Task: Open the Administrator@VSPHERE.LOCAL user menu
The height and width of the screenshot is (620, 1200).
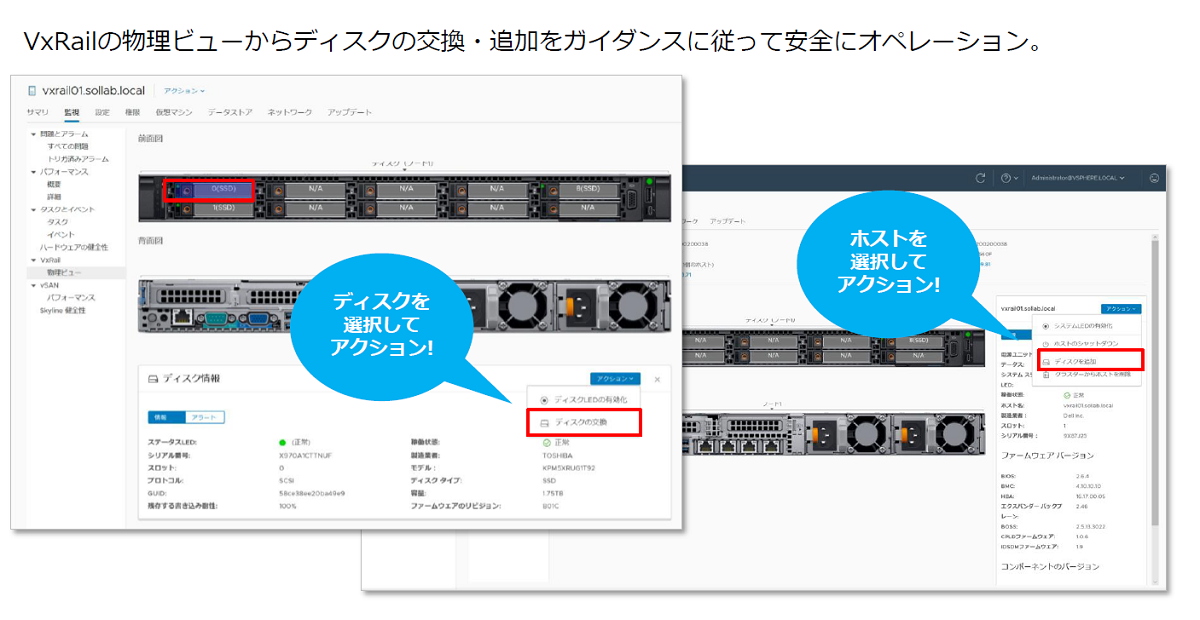Action: coord(1077,178)
